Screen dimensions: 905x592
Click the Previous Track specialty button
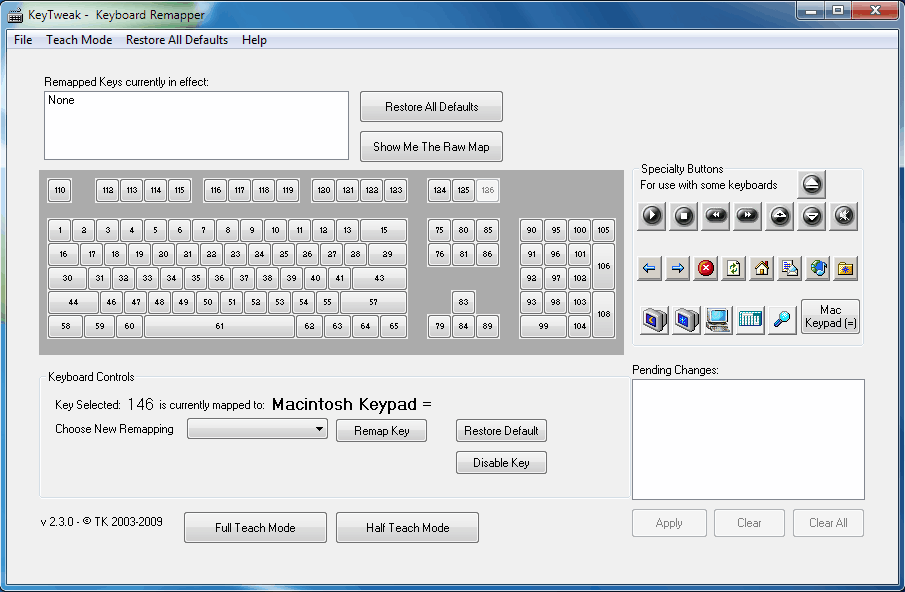pyautogui.click(x=715, y=216)
